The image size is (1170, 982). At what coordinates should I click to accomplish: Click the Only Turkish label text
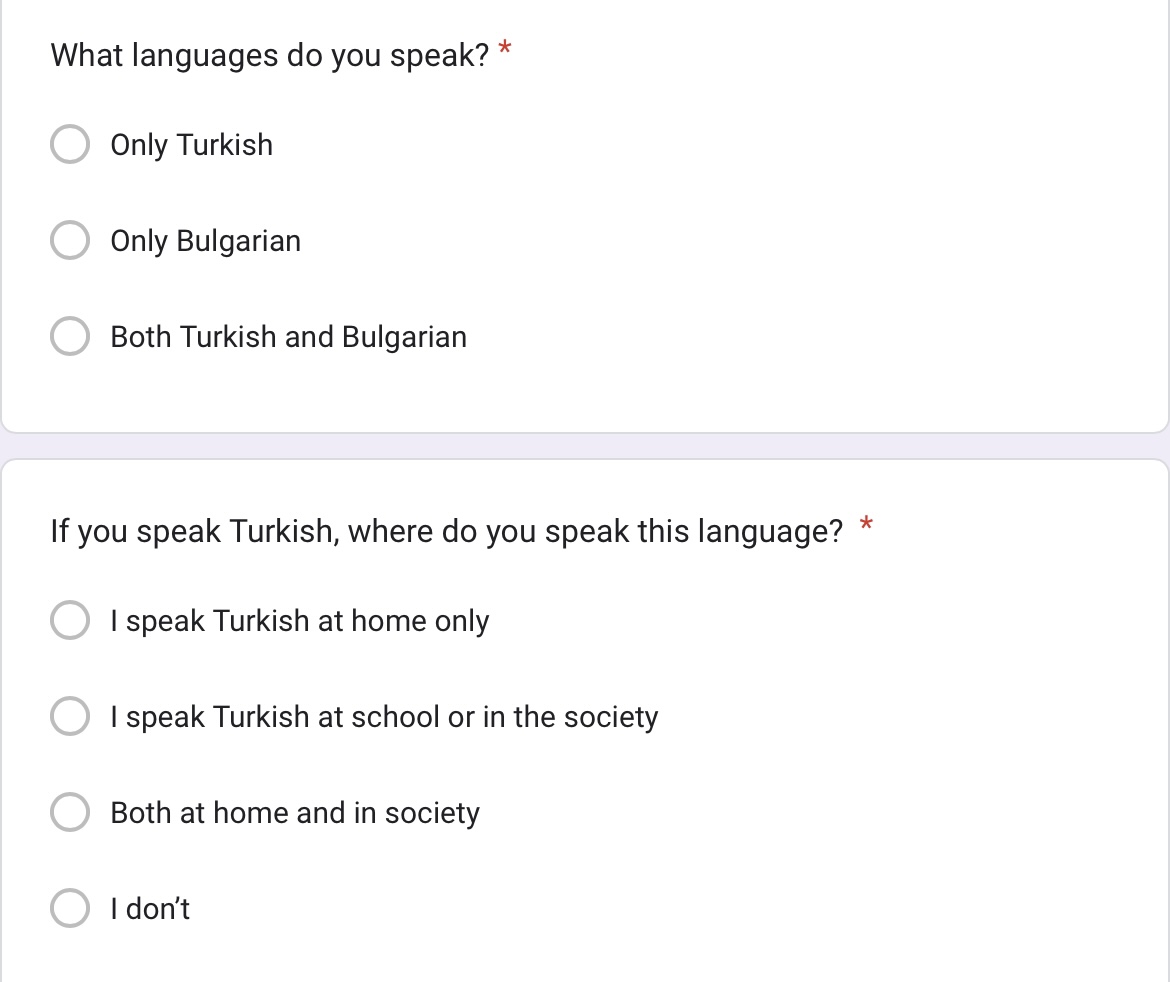tap(192, 145)
